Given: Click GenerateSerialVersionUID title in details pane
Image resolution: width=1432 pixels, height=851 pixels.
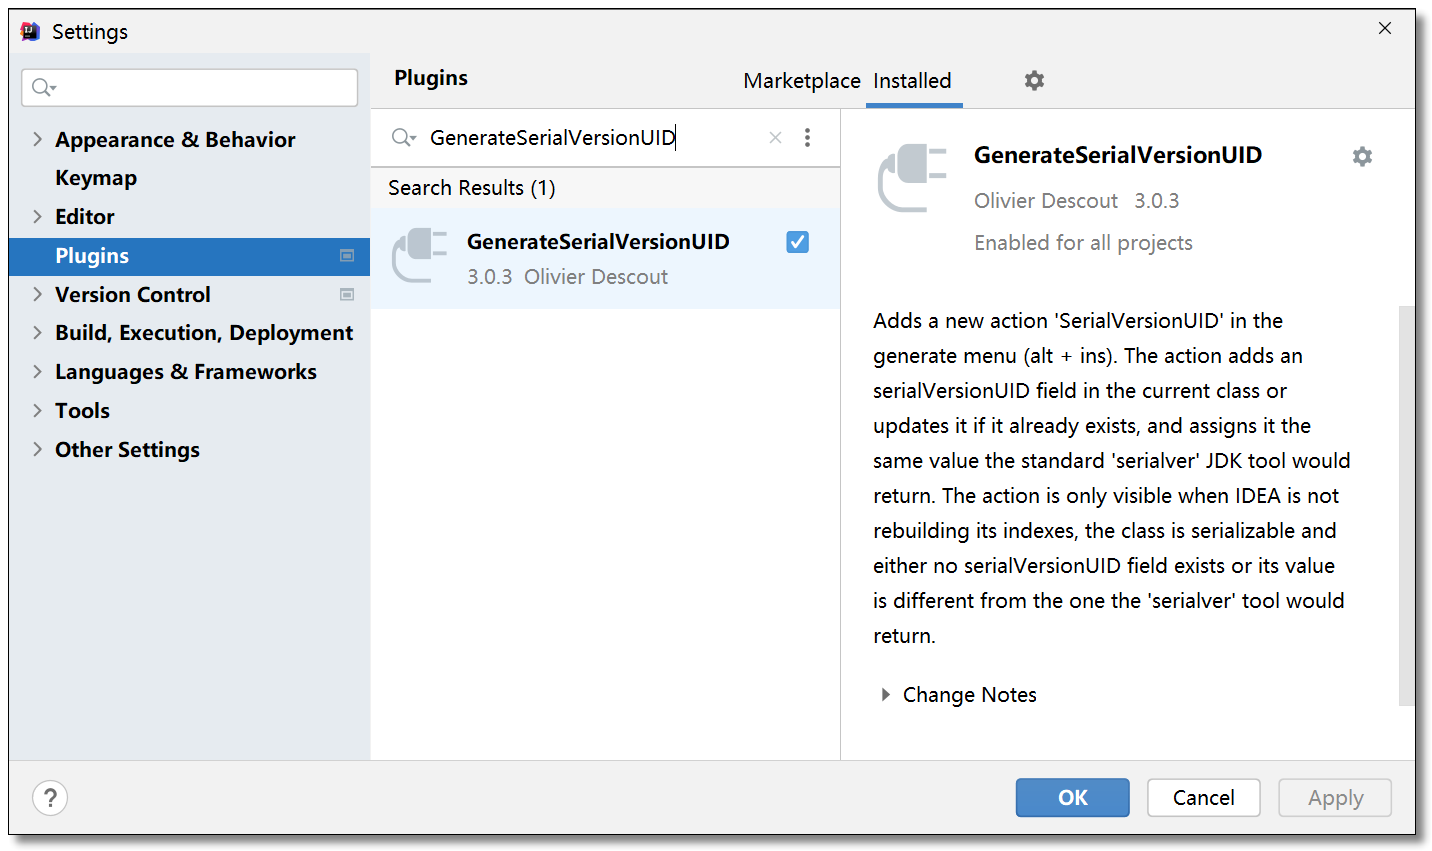Looking at the screenshot, I should 1118,155.
